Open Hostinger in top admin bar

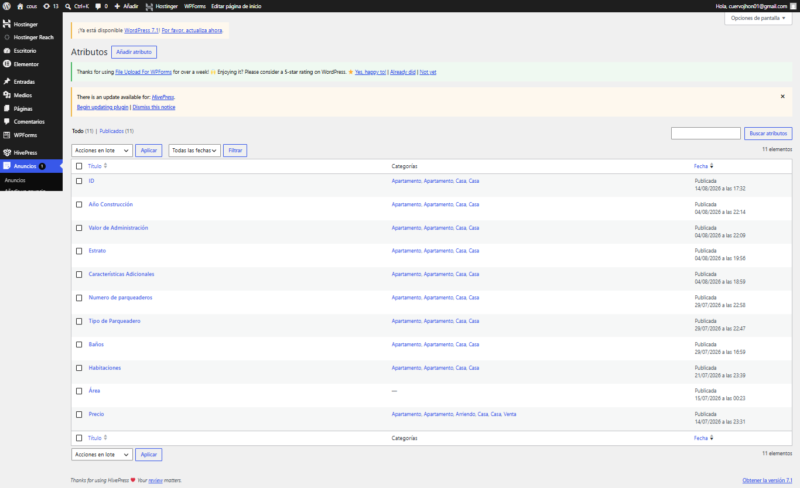[x=162, y=6]
